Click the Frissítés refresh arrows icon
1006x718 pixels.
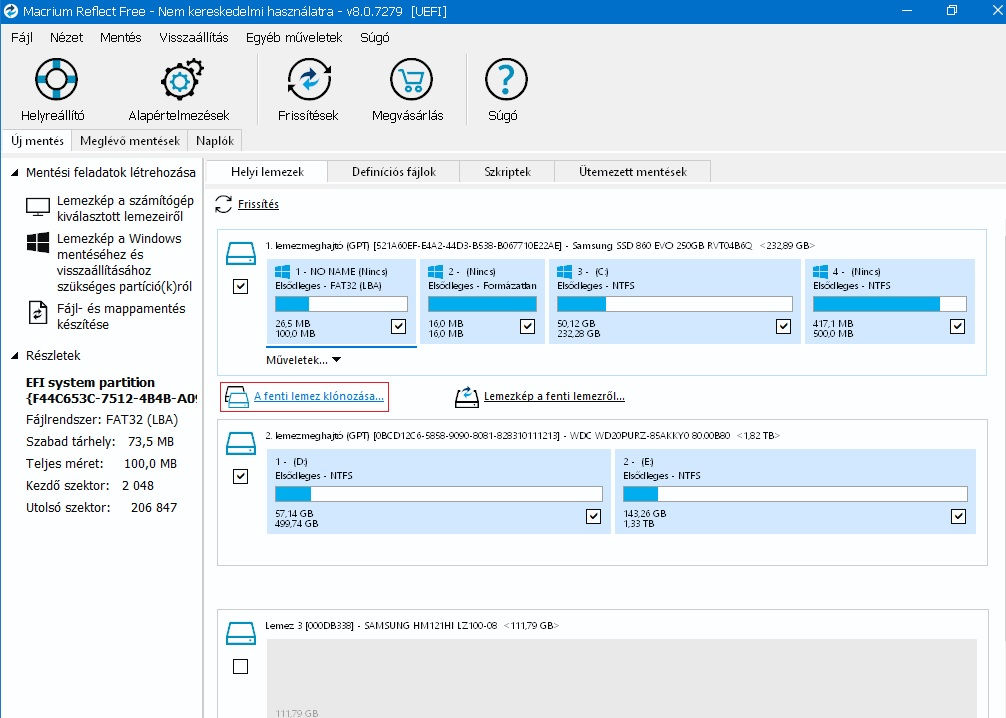[x=225, y=204]
